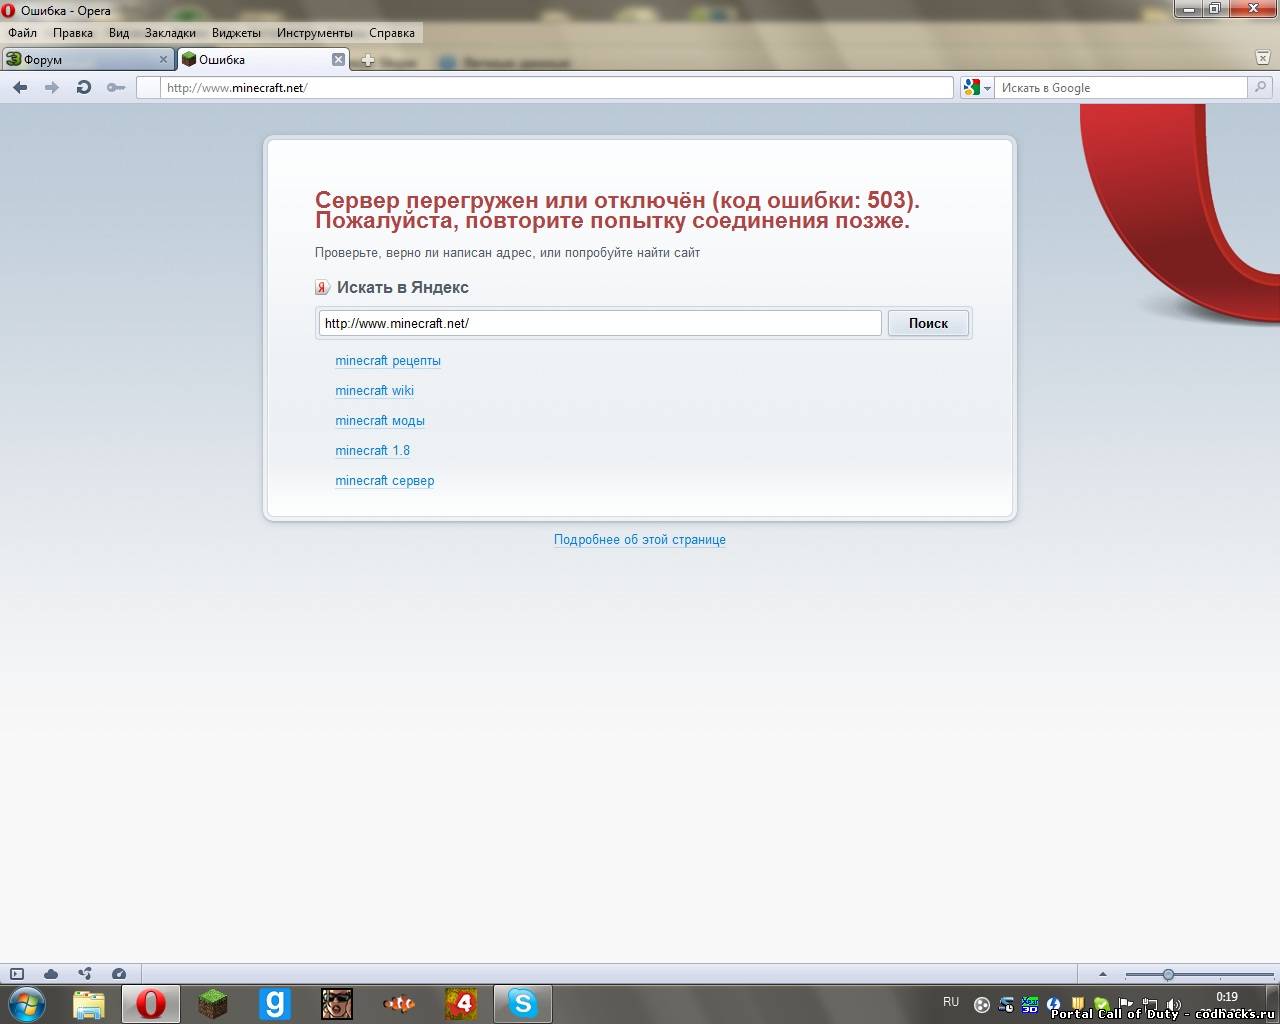Go back to the previous page

point(20,88)
